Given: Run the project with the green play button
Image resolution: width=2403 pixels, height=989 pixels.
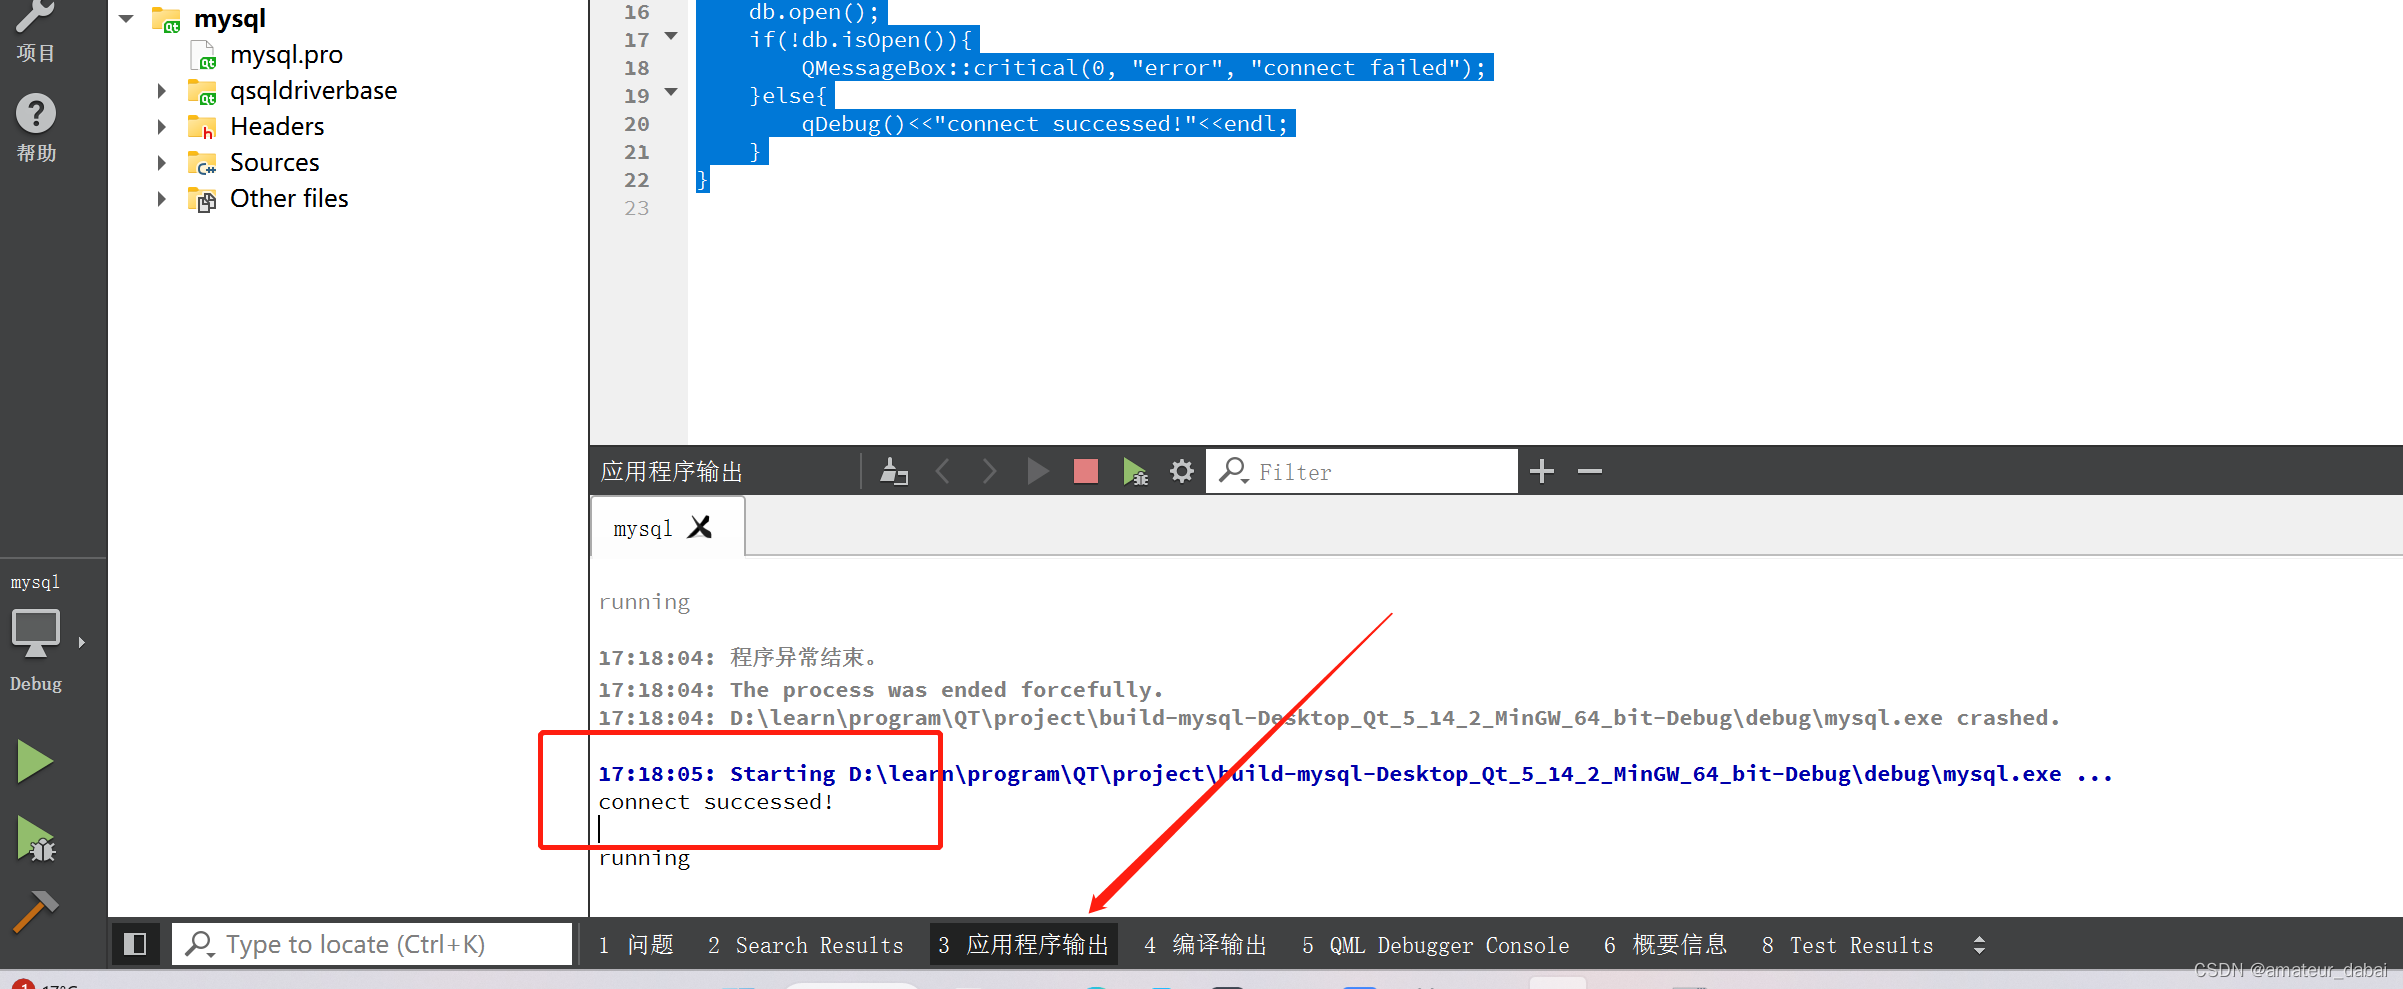Looking at the screenshot, I should tap(34, 760).
